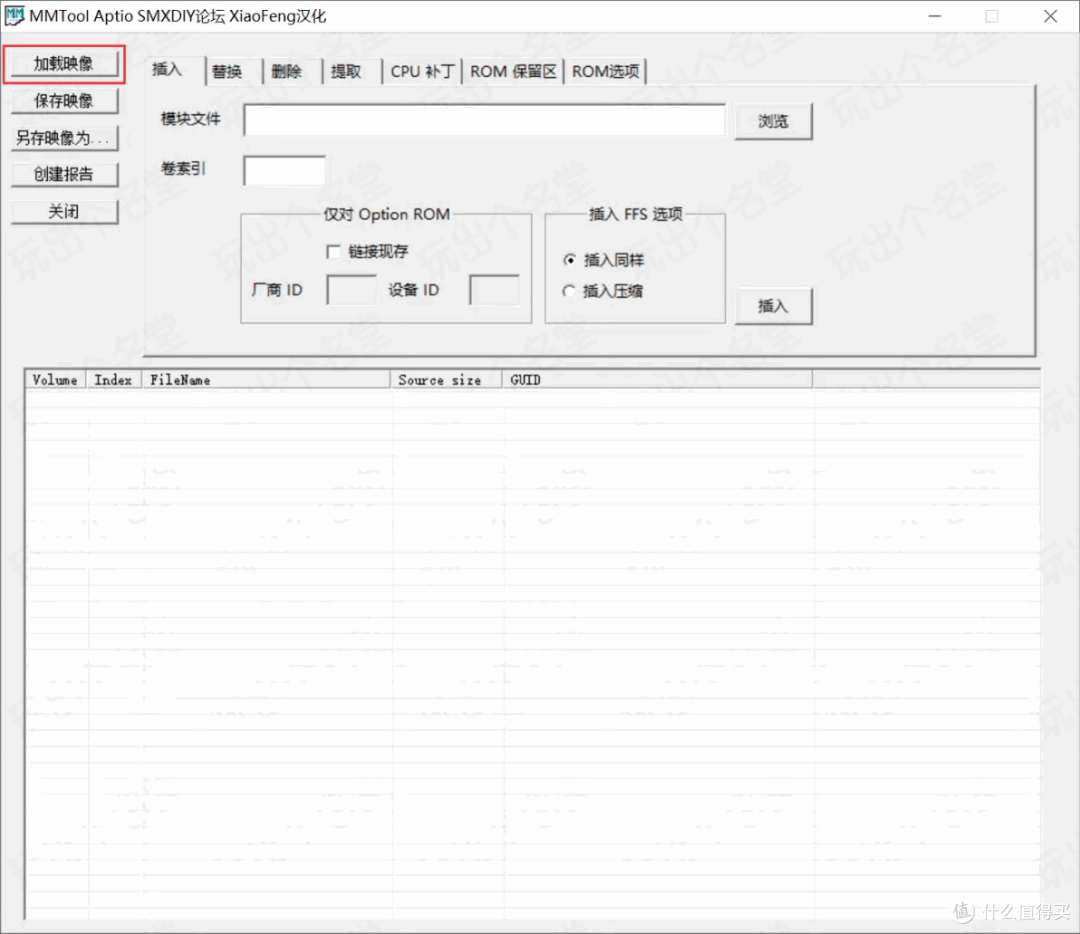Select the 插入同样 radio option
Image resolution: width=1080 pixels, height=934 pixels.
coord(569,260)
